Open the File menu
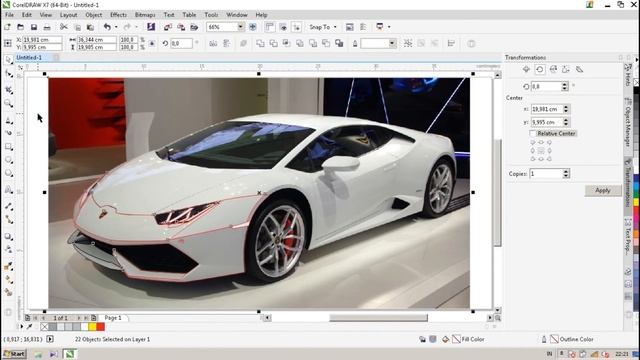 [x=9, y=15]
